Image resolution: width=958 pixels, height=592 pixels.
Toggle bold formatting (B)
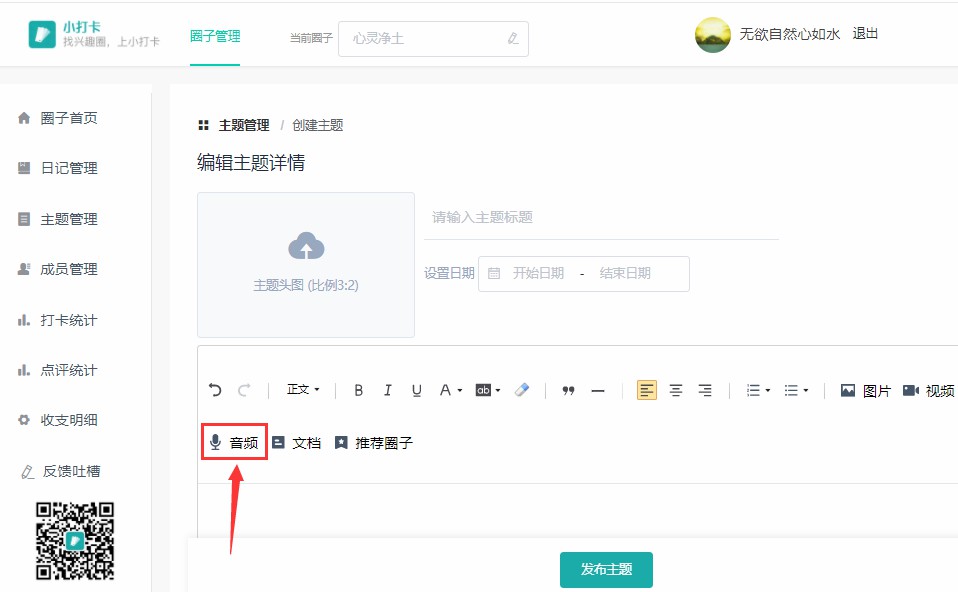(x=359, y=390)
